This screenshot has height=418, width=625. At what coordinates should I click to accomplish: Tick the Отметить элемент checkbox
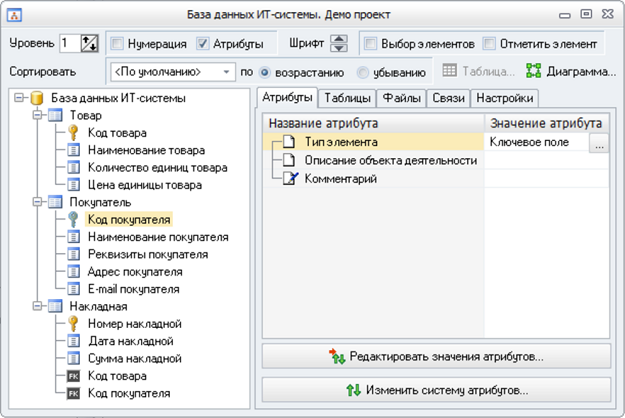[x=489, y=43]
